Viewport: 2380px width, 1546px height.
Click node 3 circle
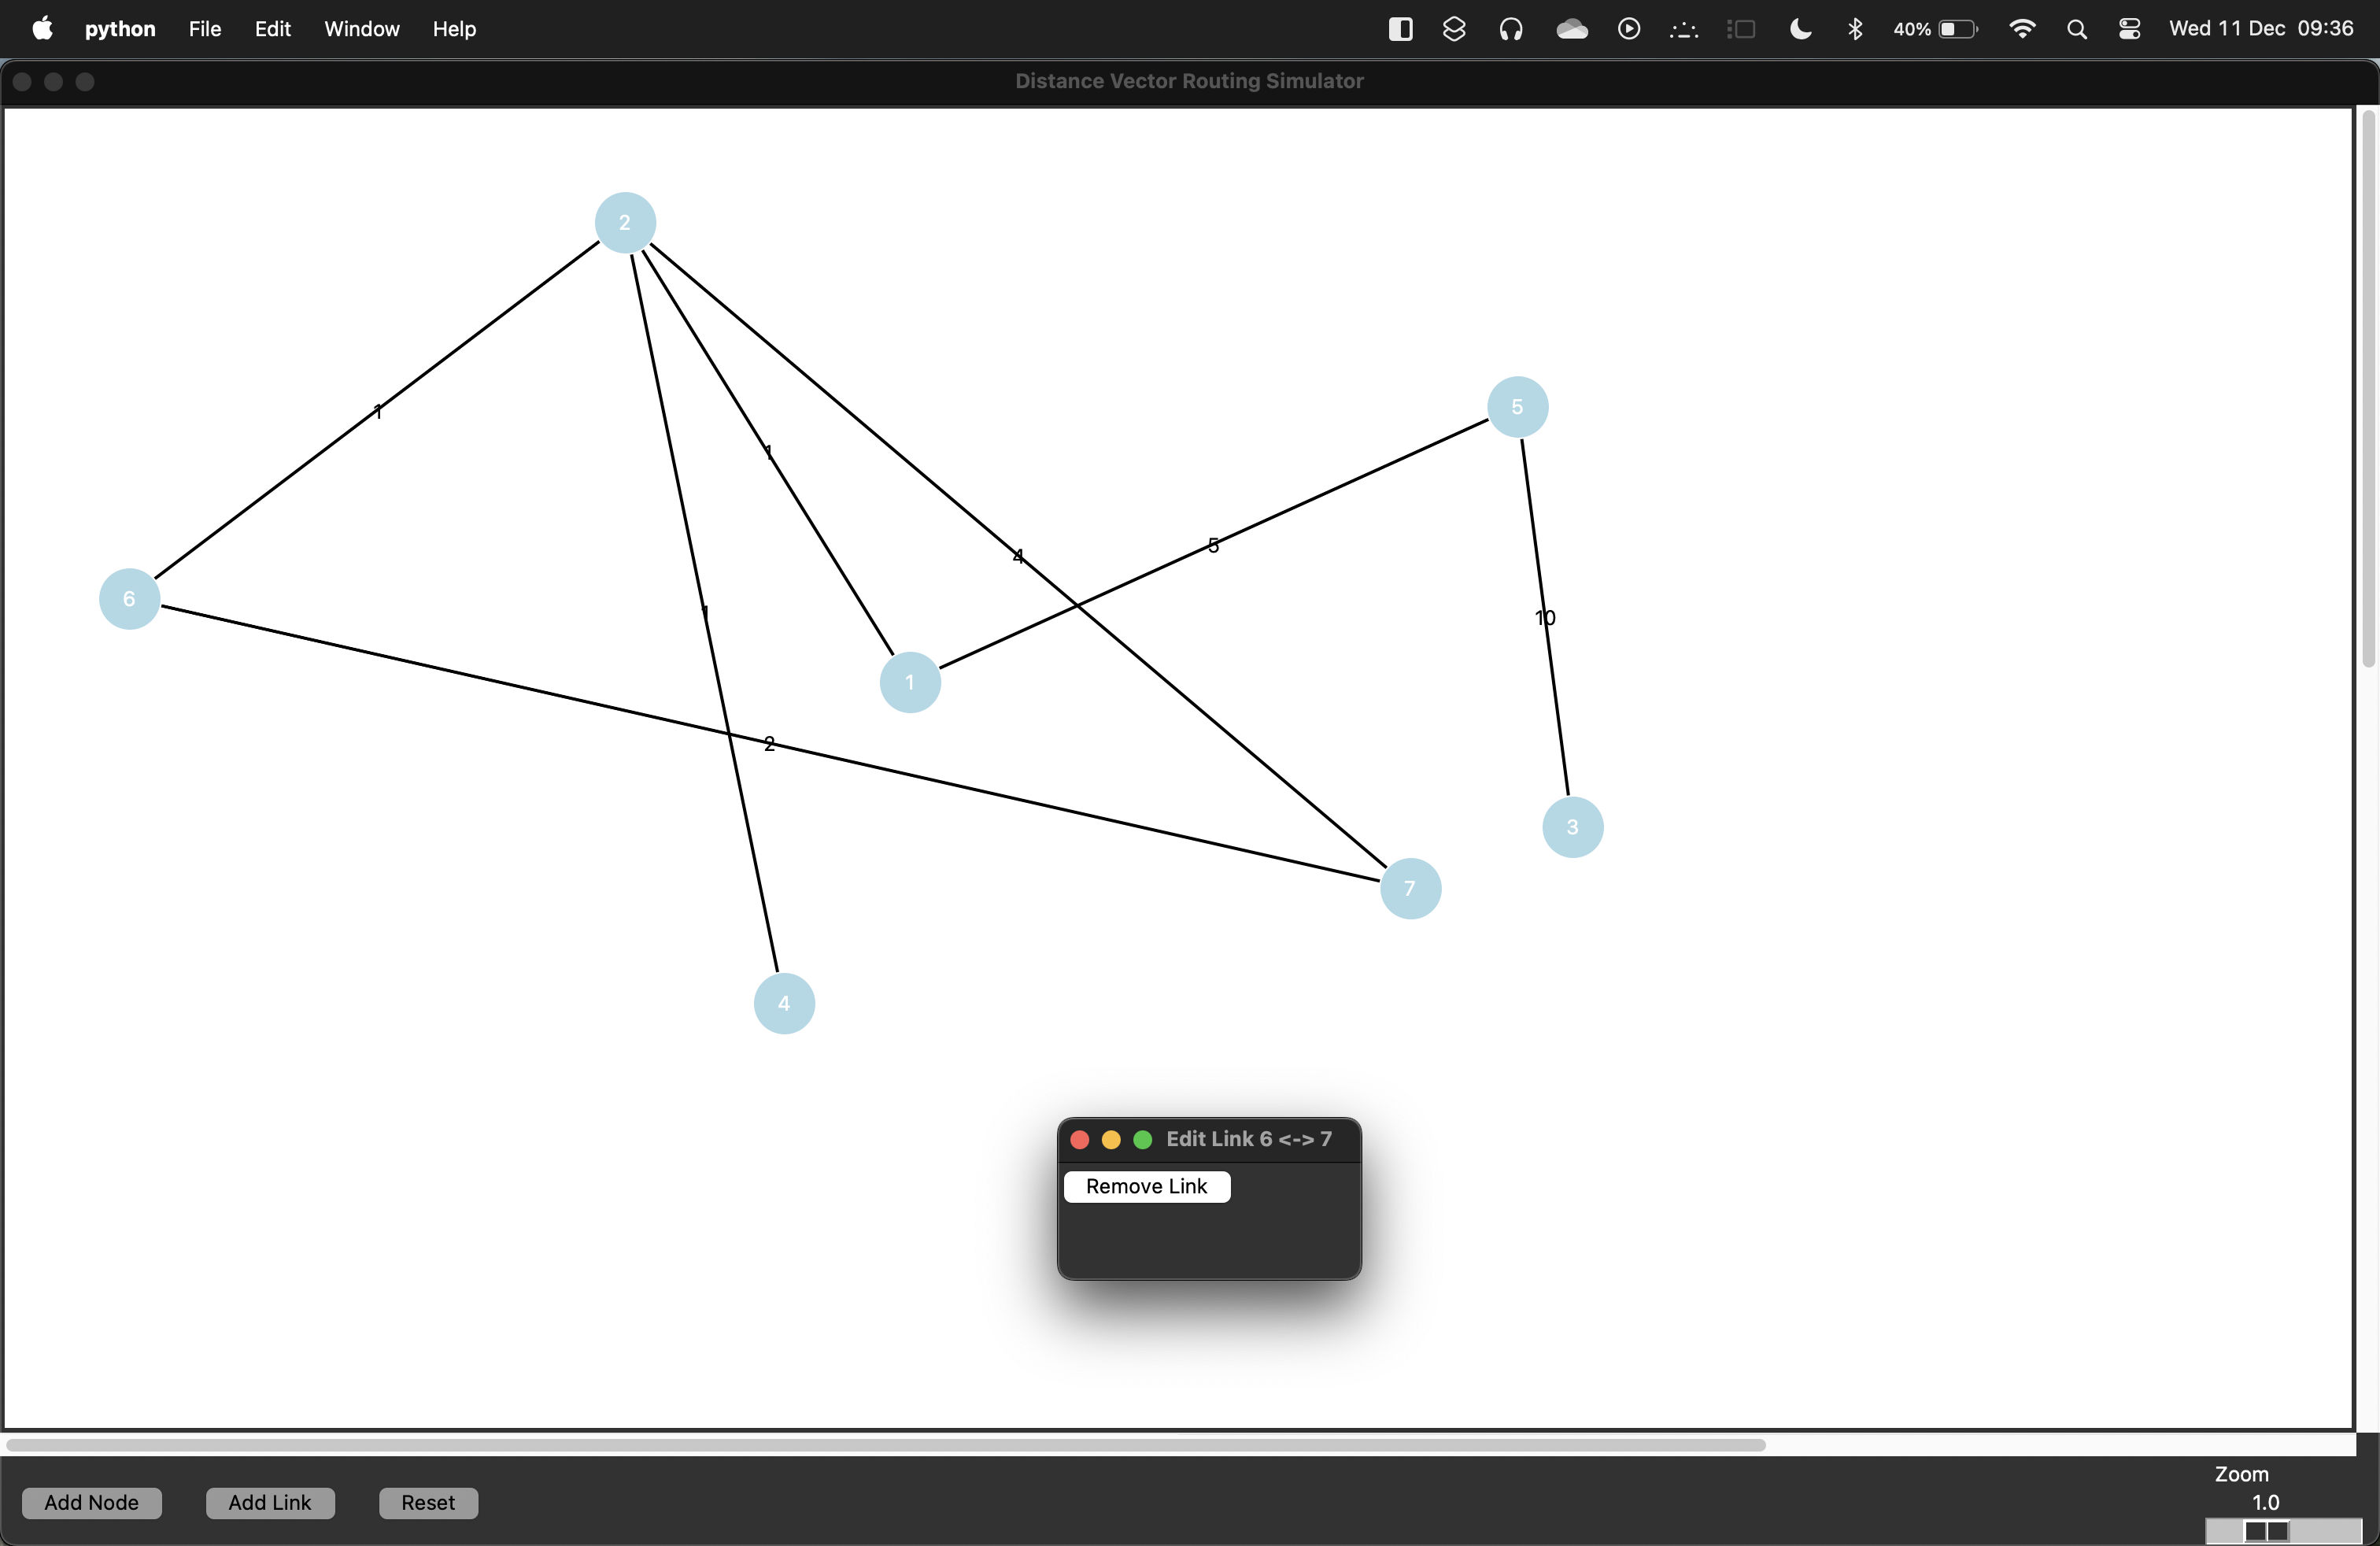pos(1572,827)
